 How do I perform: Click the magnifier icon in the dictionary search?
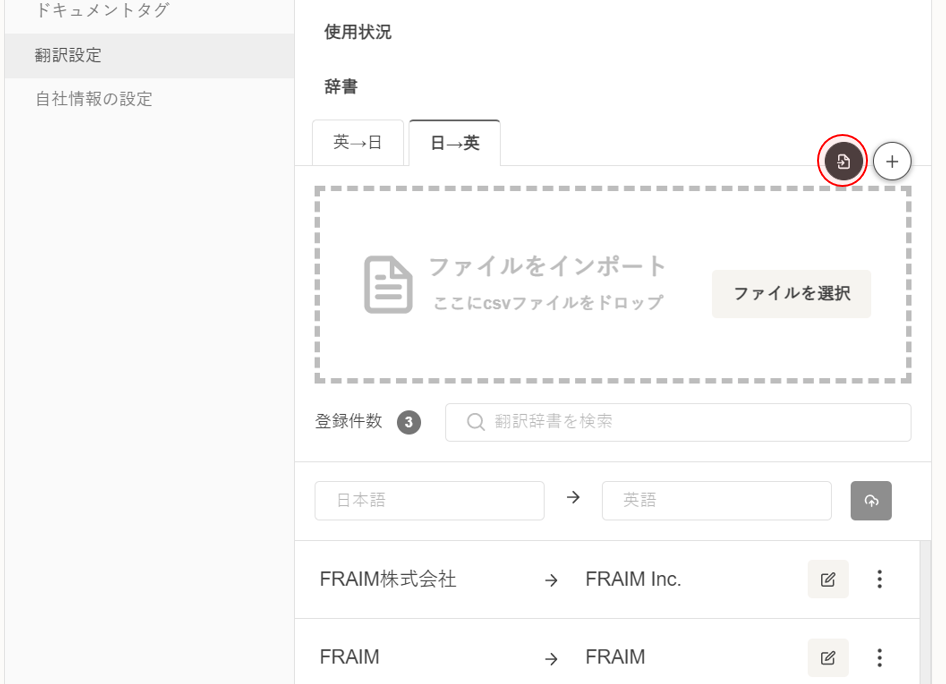tap(476, 422)
